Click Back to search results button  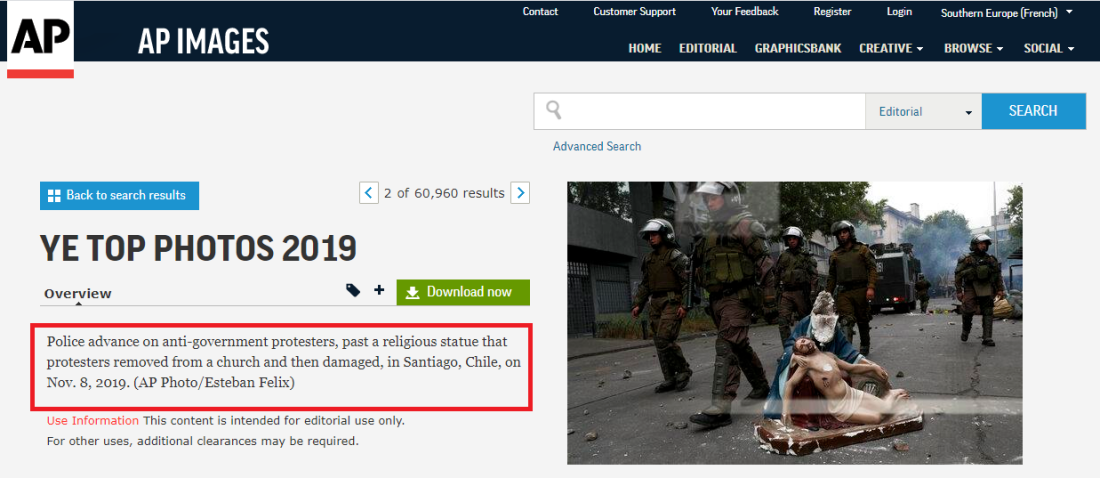[x=119, y=195]
